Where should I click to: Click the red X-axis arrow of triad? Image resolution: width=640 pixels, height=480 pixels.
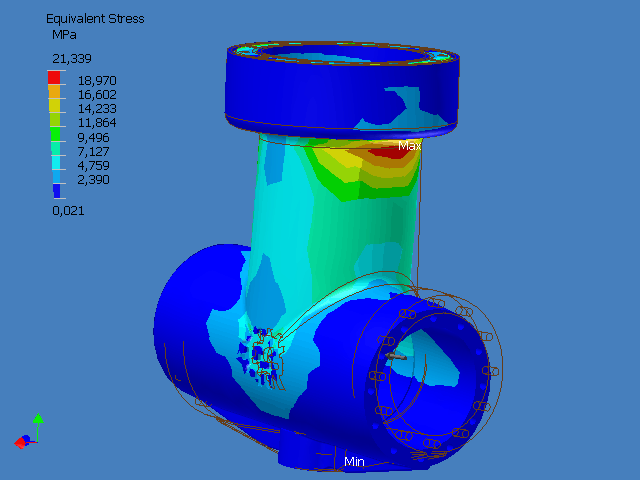coord(20,443)
